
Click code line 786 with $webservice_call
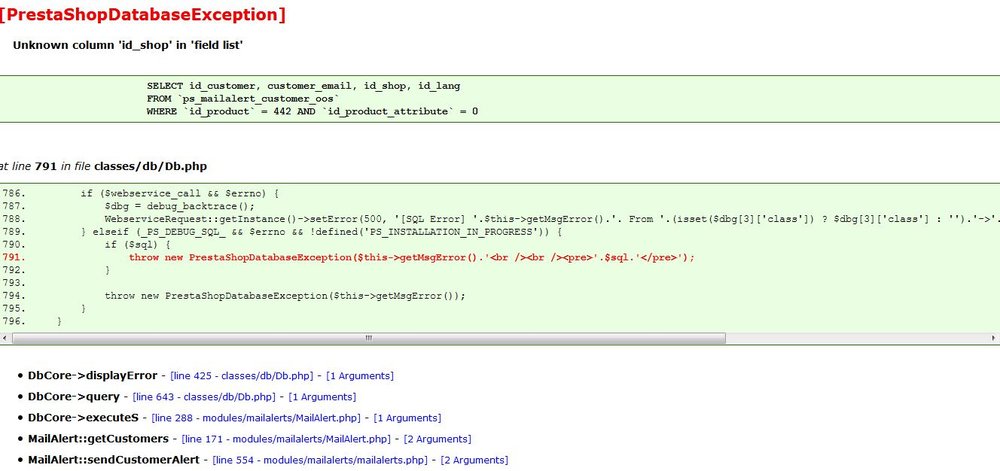(180, 194)
